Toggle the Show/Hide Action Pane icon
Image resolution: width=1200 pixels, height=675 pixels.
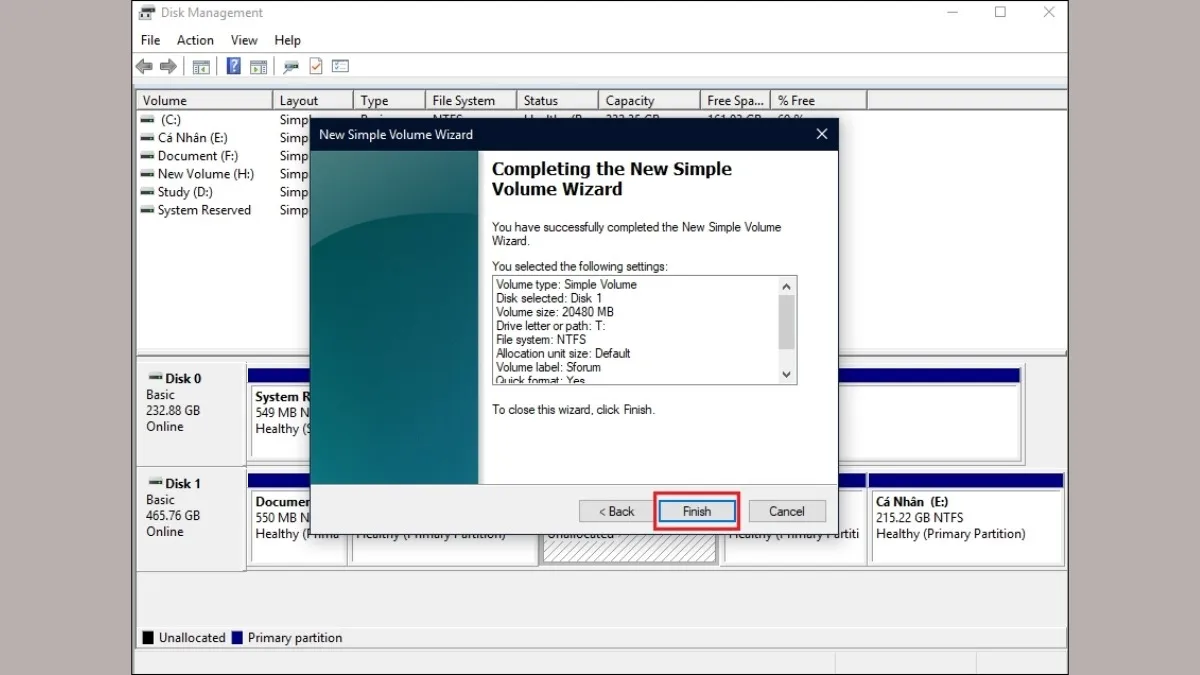[258, 66]
